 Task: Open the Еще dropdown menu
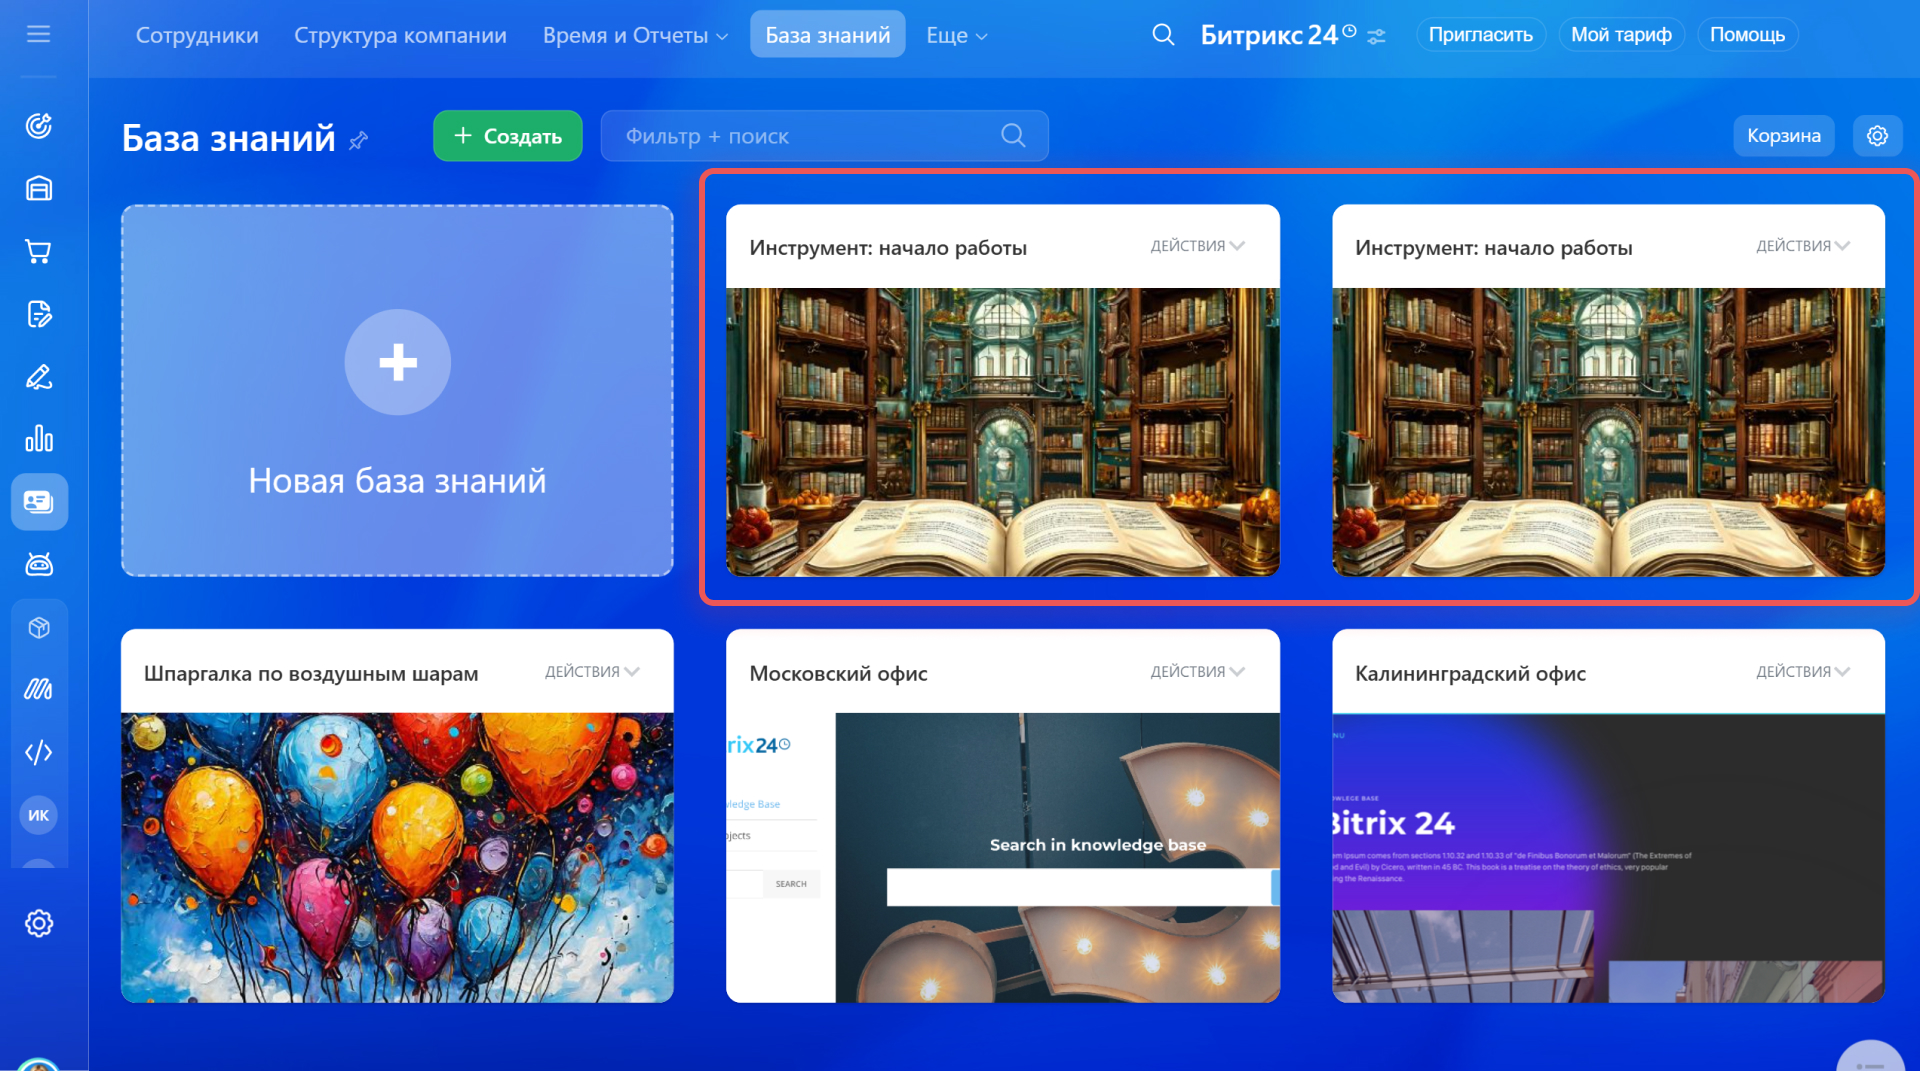pos(955,36)
